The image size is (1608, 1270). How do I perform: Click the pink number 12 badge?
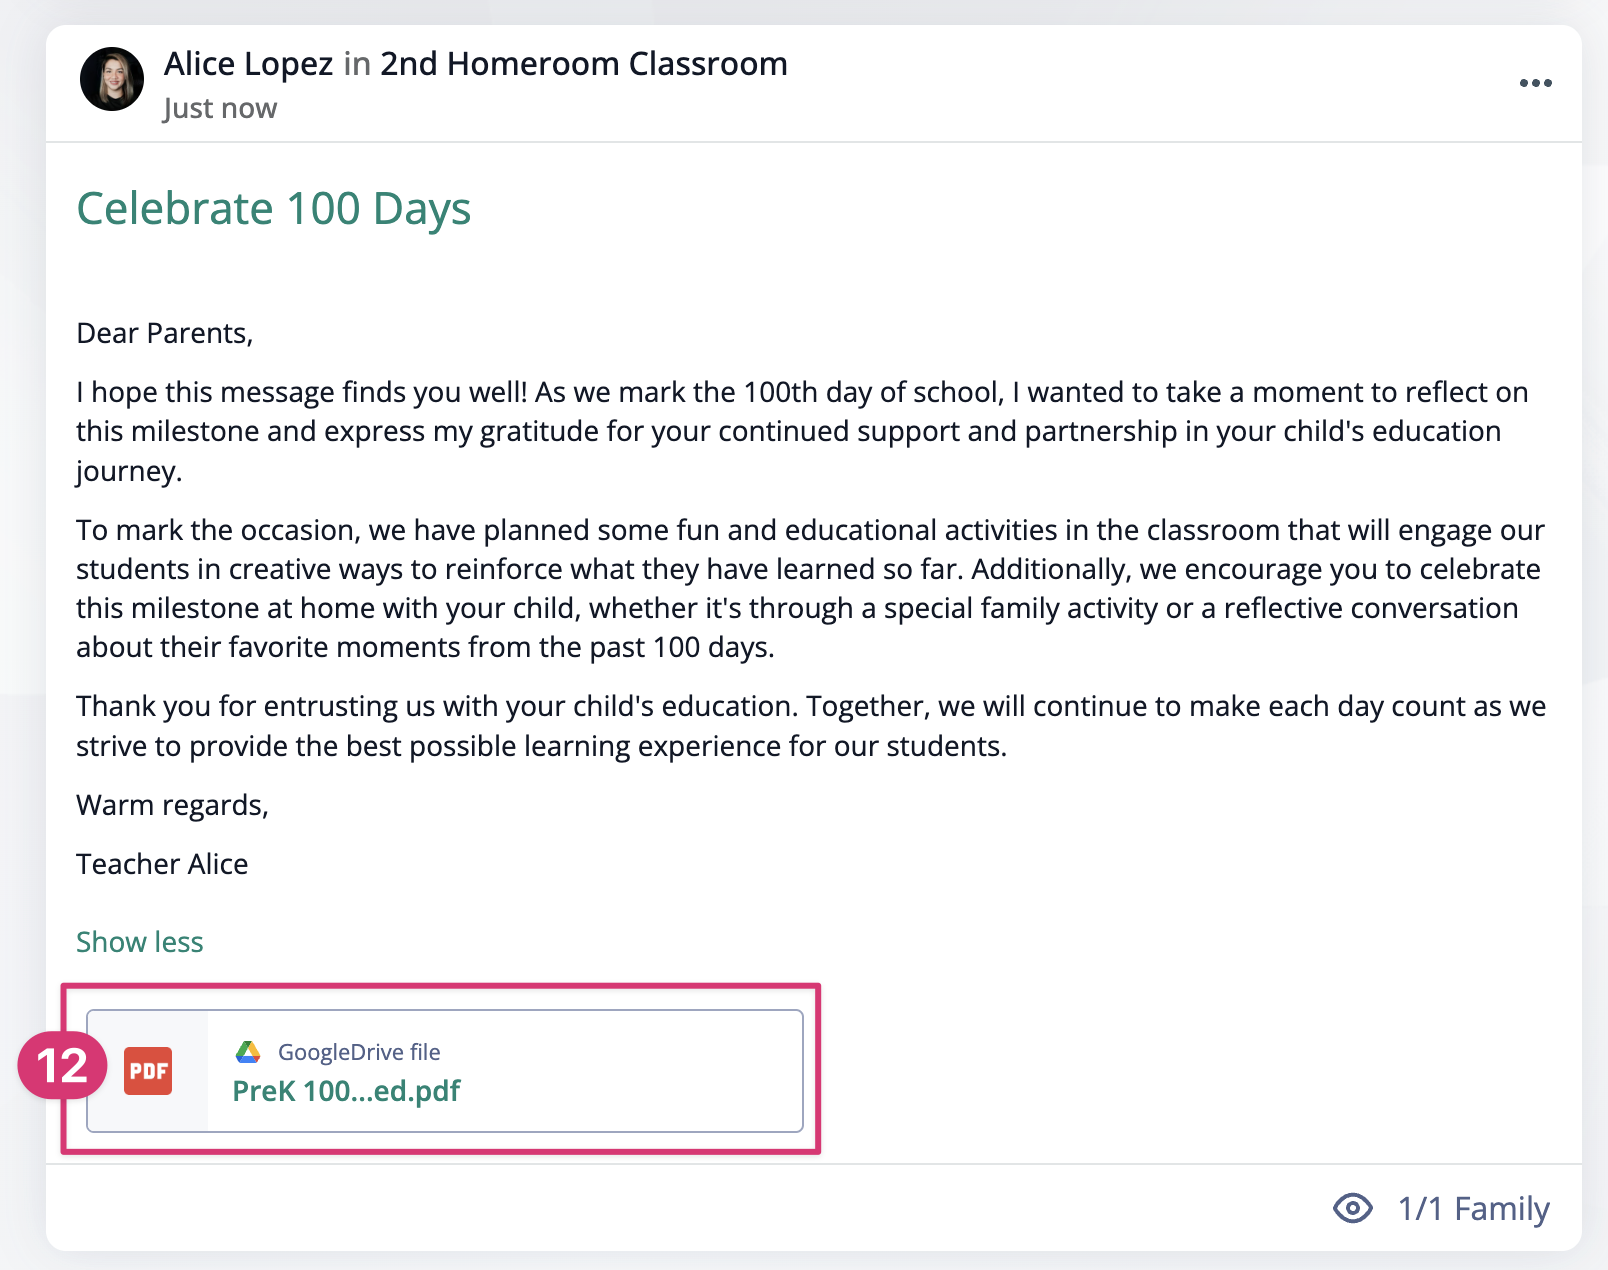(62, 1065)
